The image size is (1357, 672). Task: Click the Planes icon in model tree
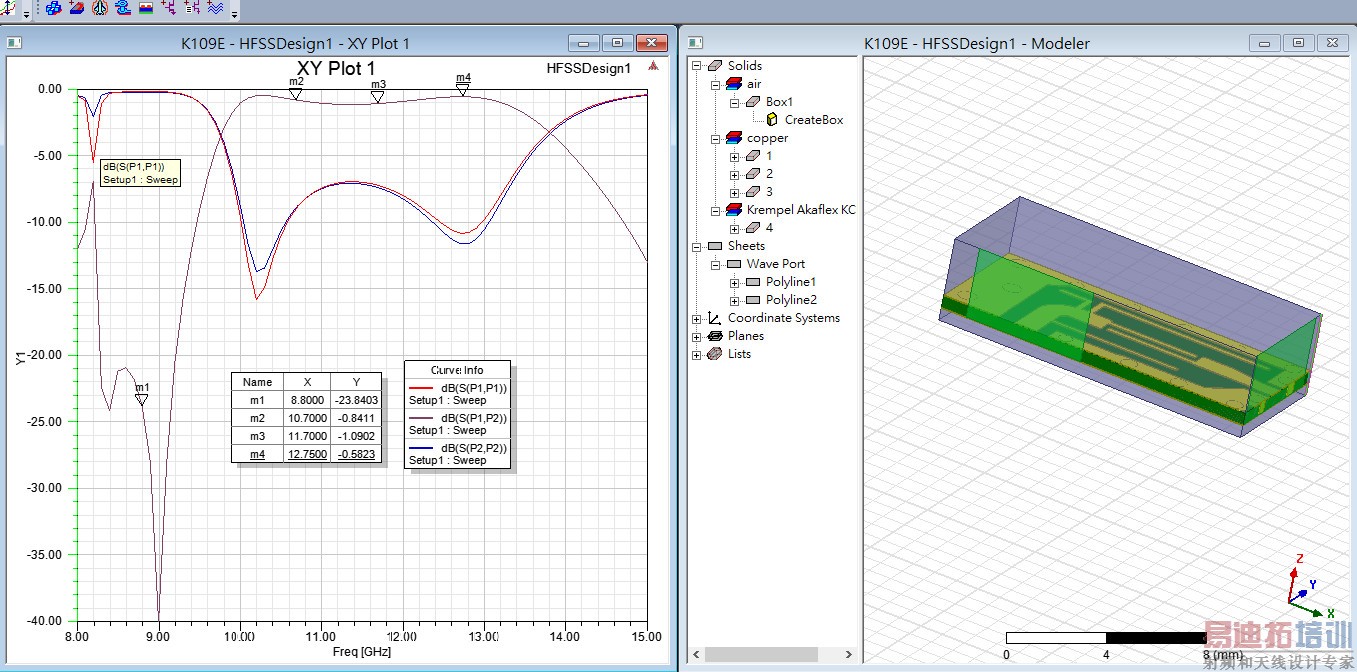point(715,336)
